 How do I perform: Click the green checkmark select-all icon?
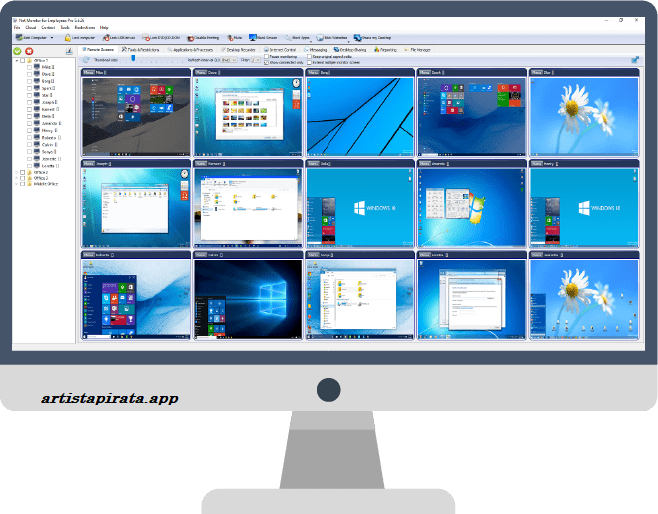pyautogui.click(x=17, y=51)
